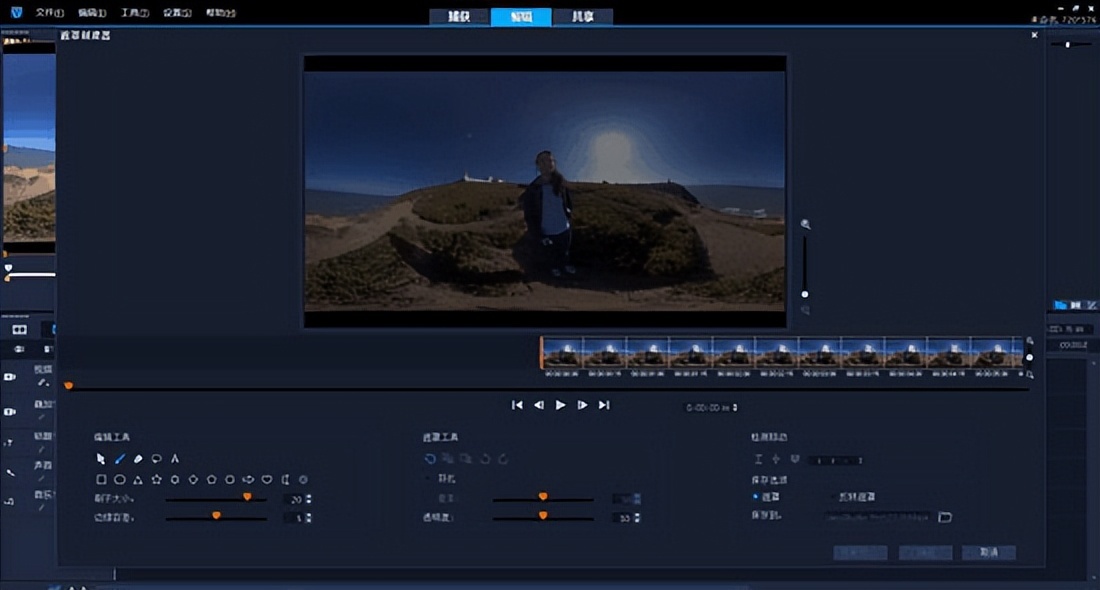
Task: Close the mask creator dialog
Action: point(1034,35)
